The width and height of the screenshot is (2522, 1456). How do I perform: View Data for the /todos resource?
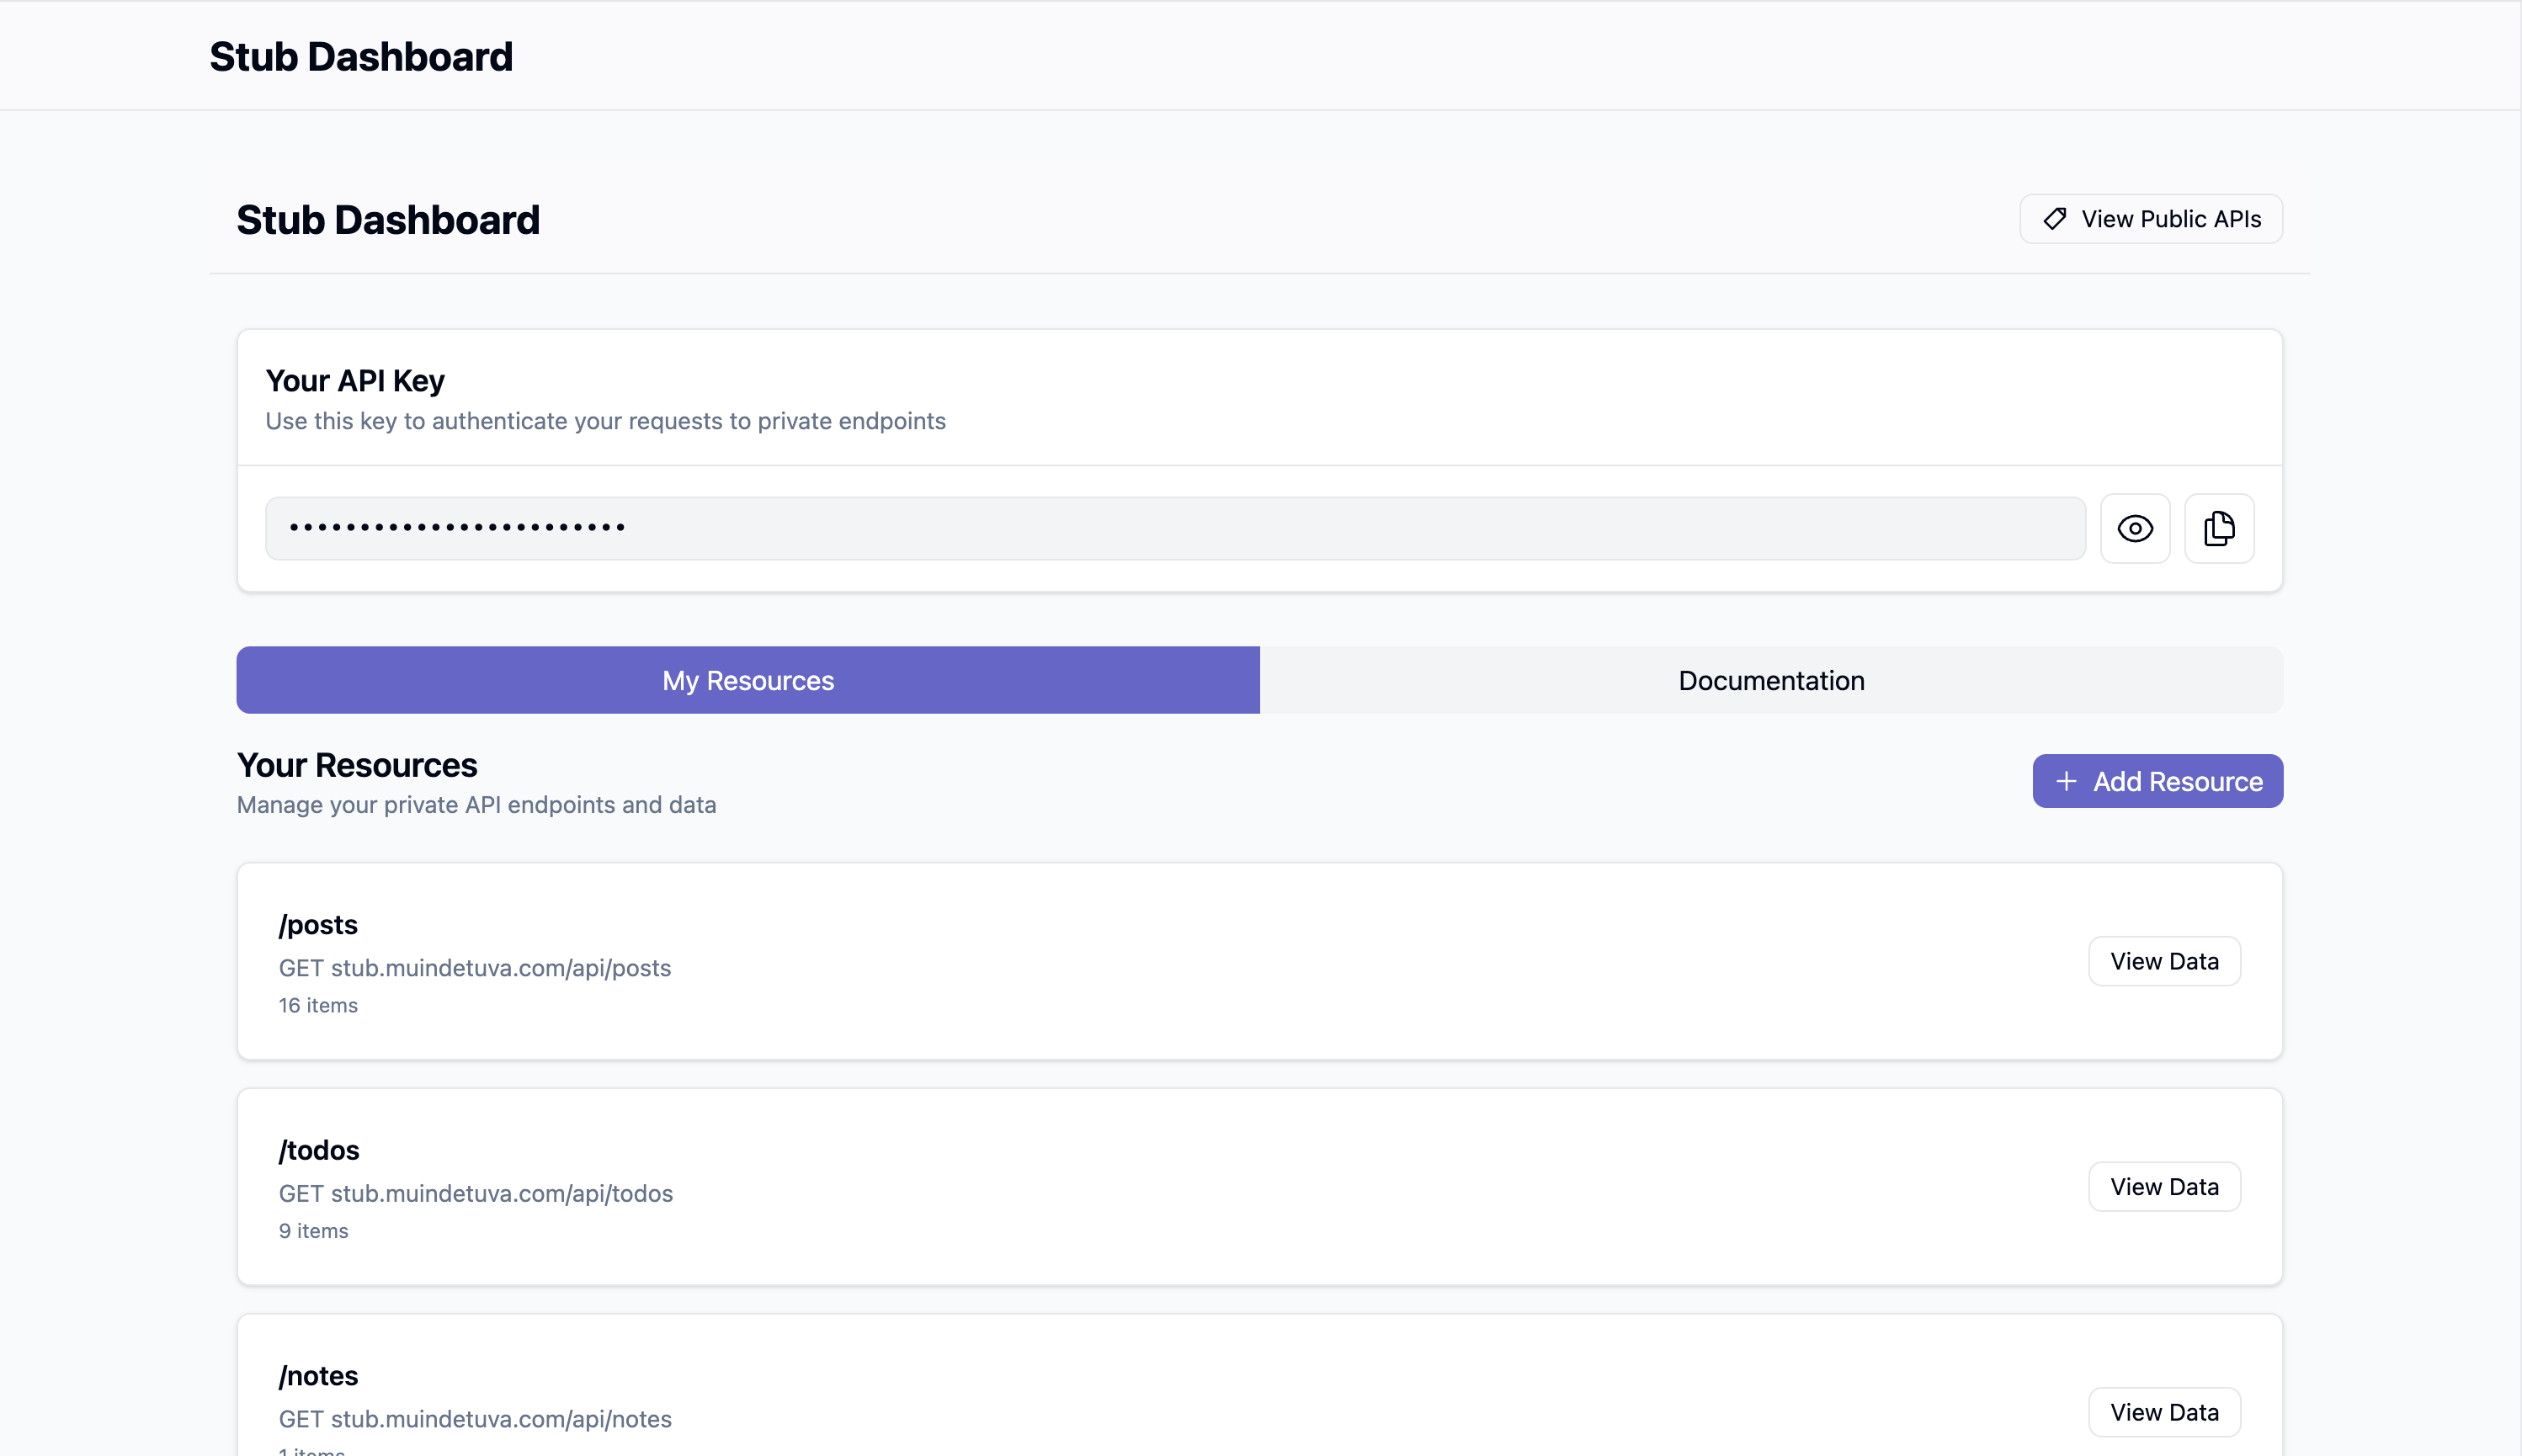[x=2163, y=1187]
